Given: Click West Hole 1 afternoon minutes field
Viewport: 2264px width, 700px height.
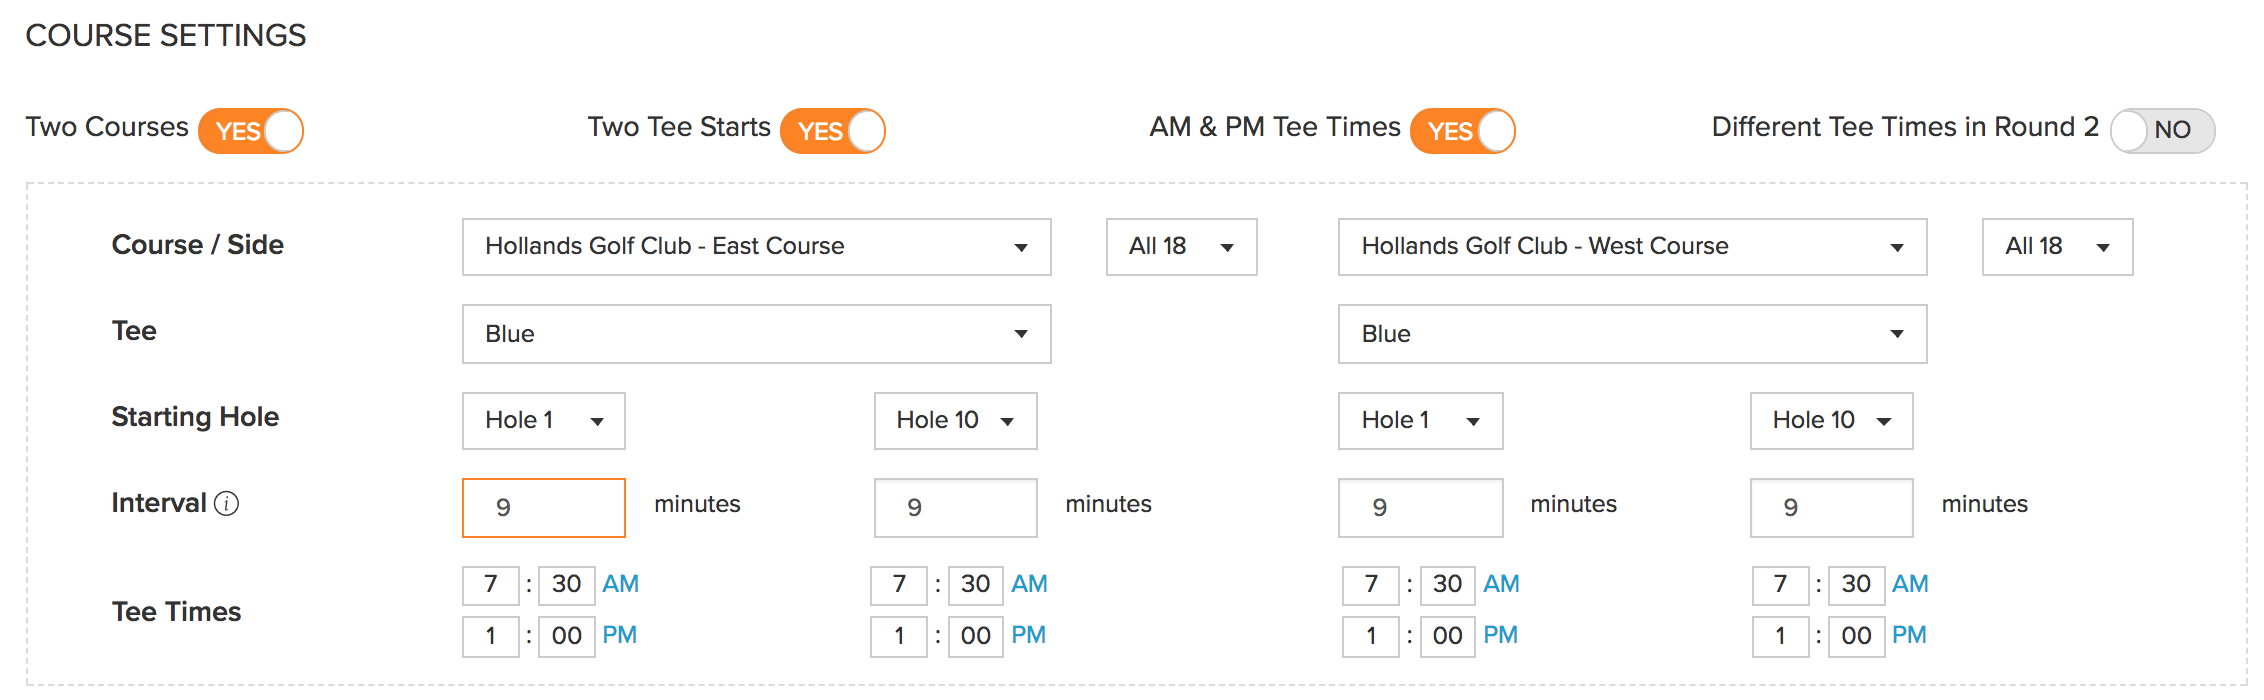Looking at the screenshot, I should click(x=1448, y=636).
